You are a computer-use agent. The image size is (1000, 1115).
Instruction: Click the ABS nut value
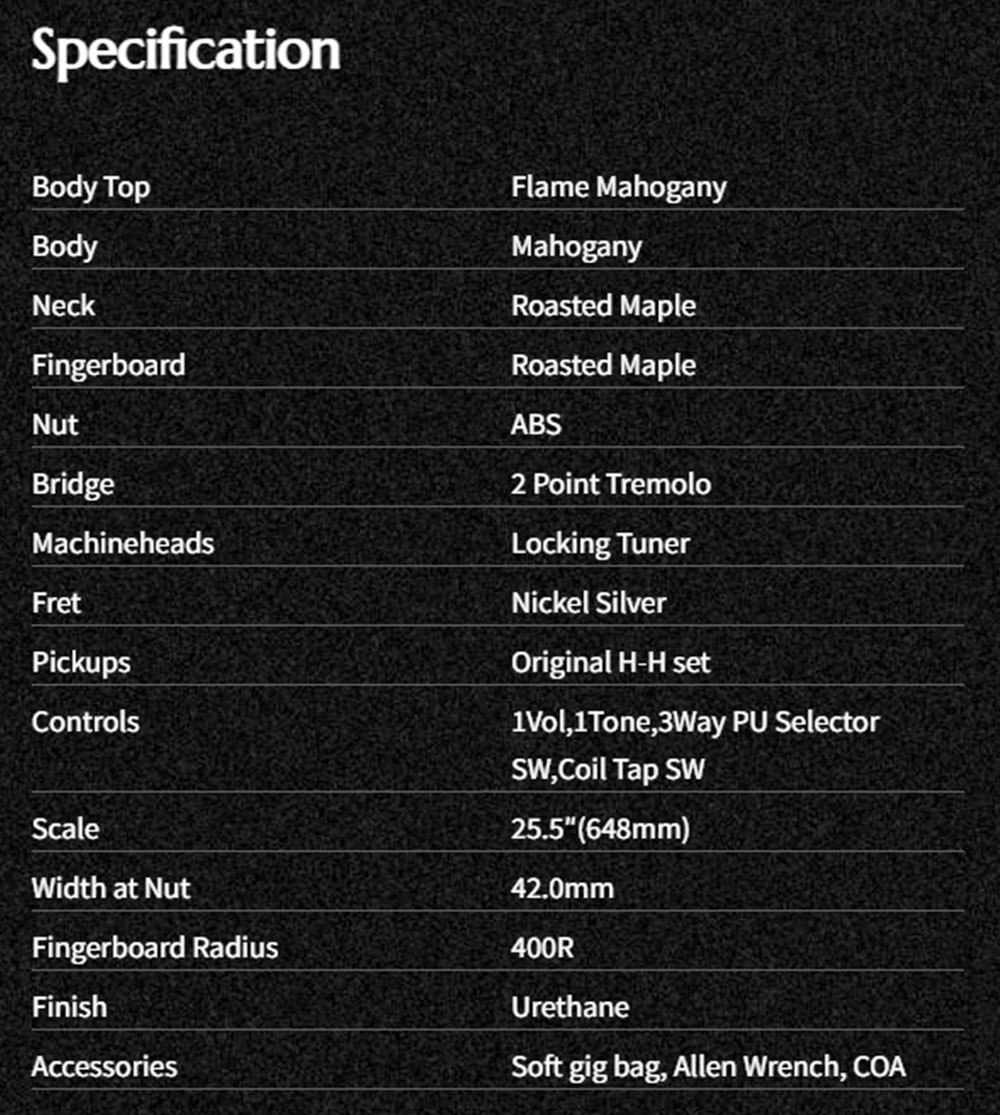(x=536, y=425)
